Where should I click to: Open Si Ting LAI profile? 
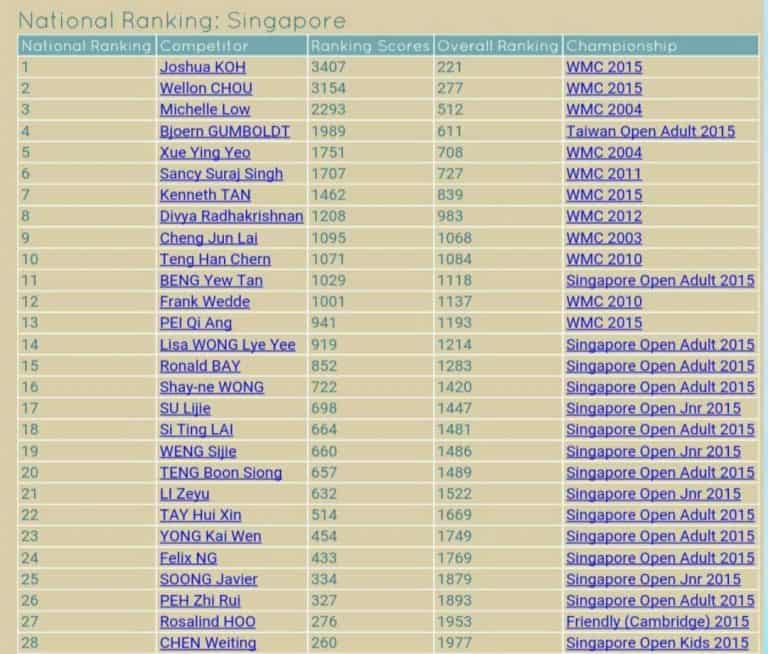click(196, 430)
